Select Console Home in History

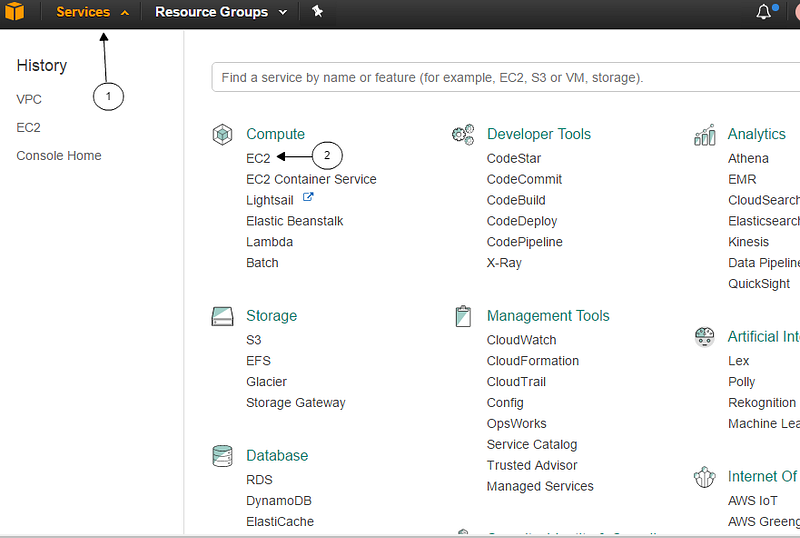click(59, 156)
